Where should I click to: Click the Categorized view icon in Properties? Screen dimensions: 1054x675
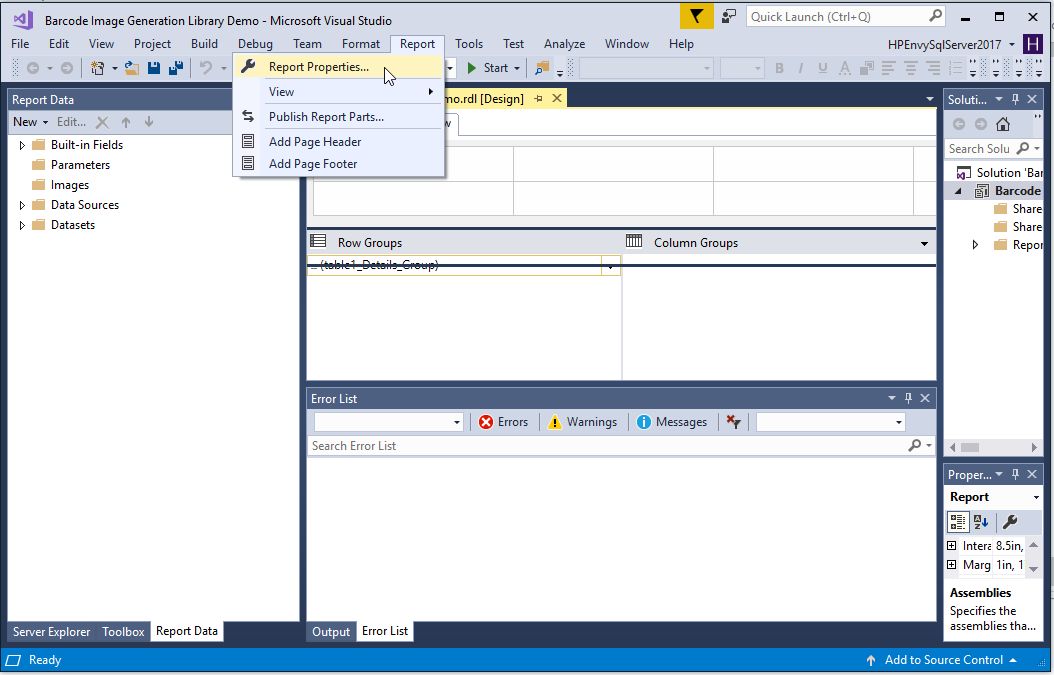(x=958, y=522)
